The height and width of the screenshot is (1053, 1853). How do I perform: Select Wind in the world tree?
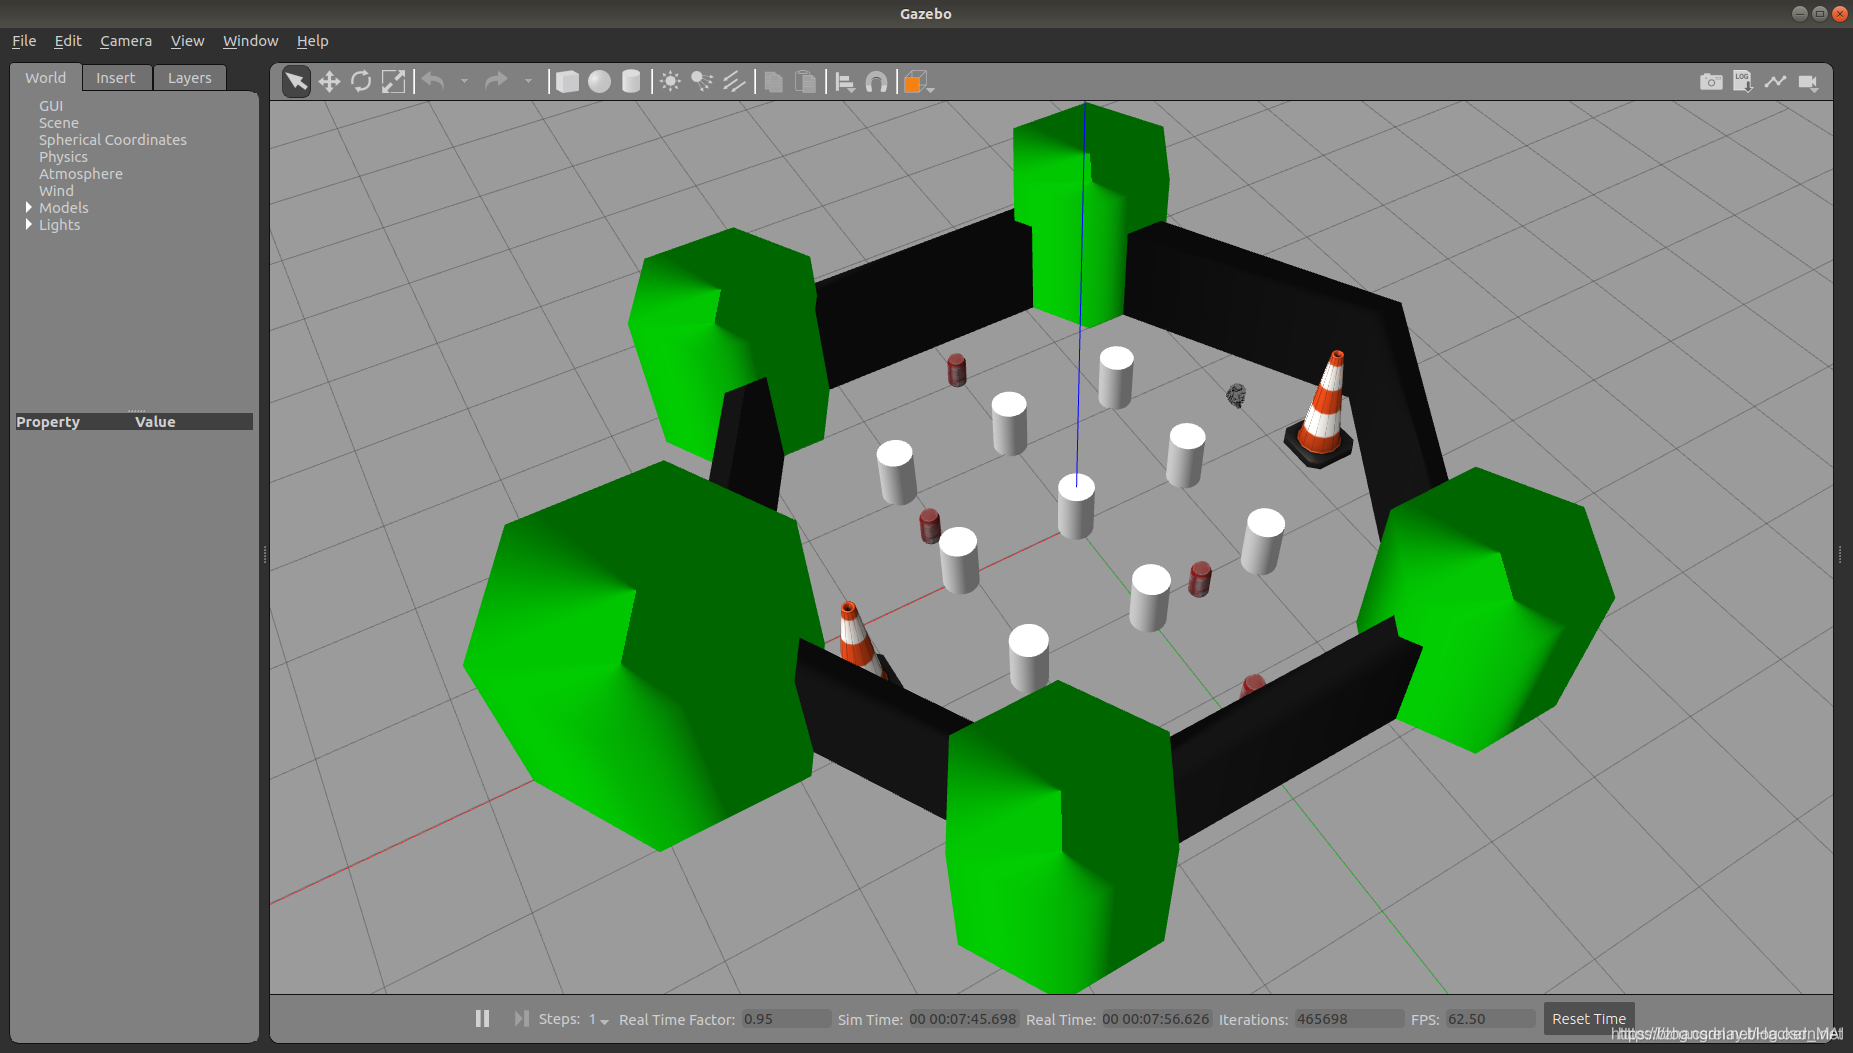[56, 191]
